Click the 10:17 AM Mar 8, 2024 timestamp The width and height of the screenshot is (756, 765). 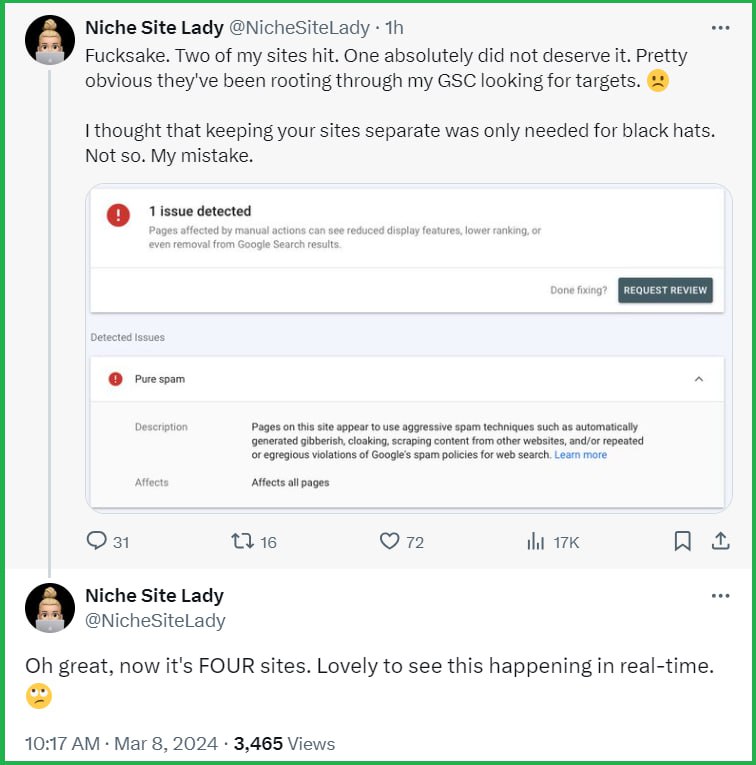[121, 744]
